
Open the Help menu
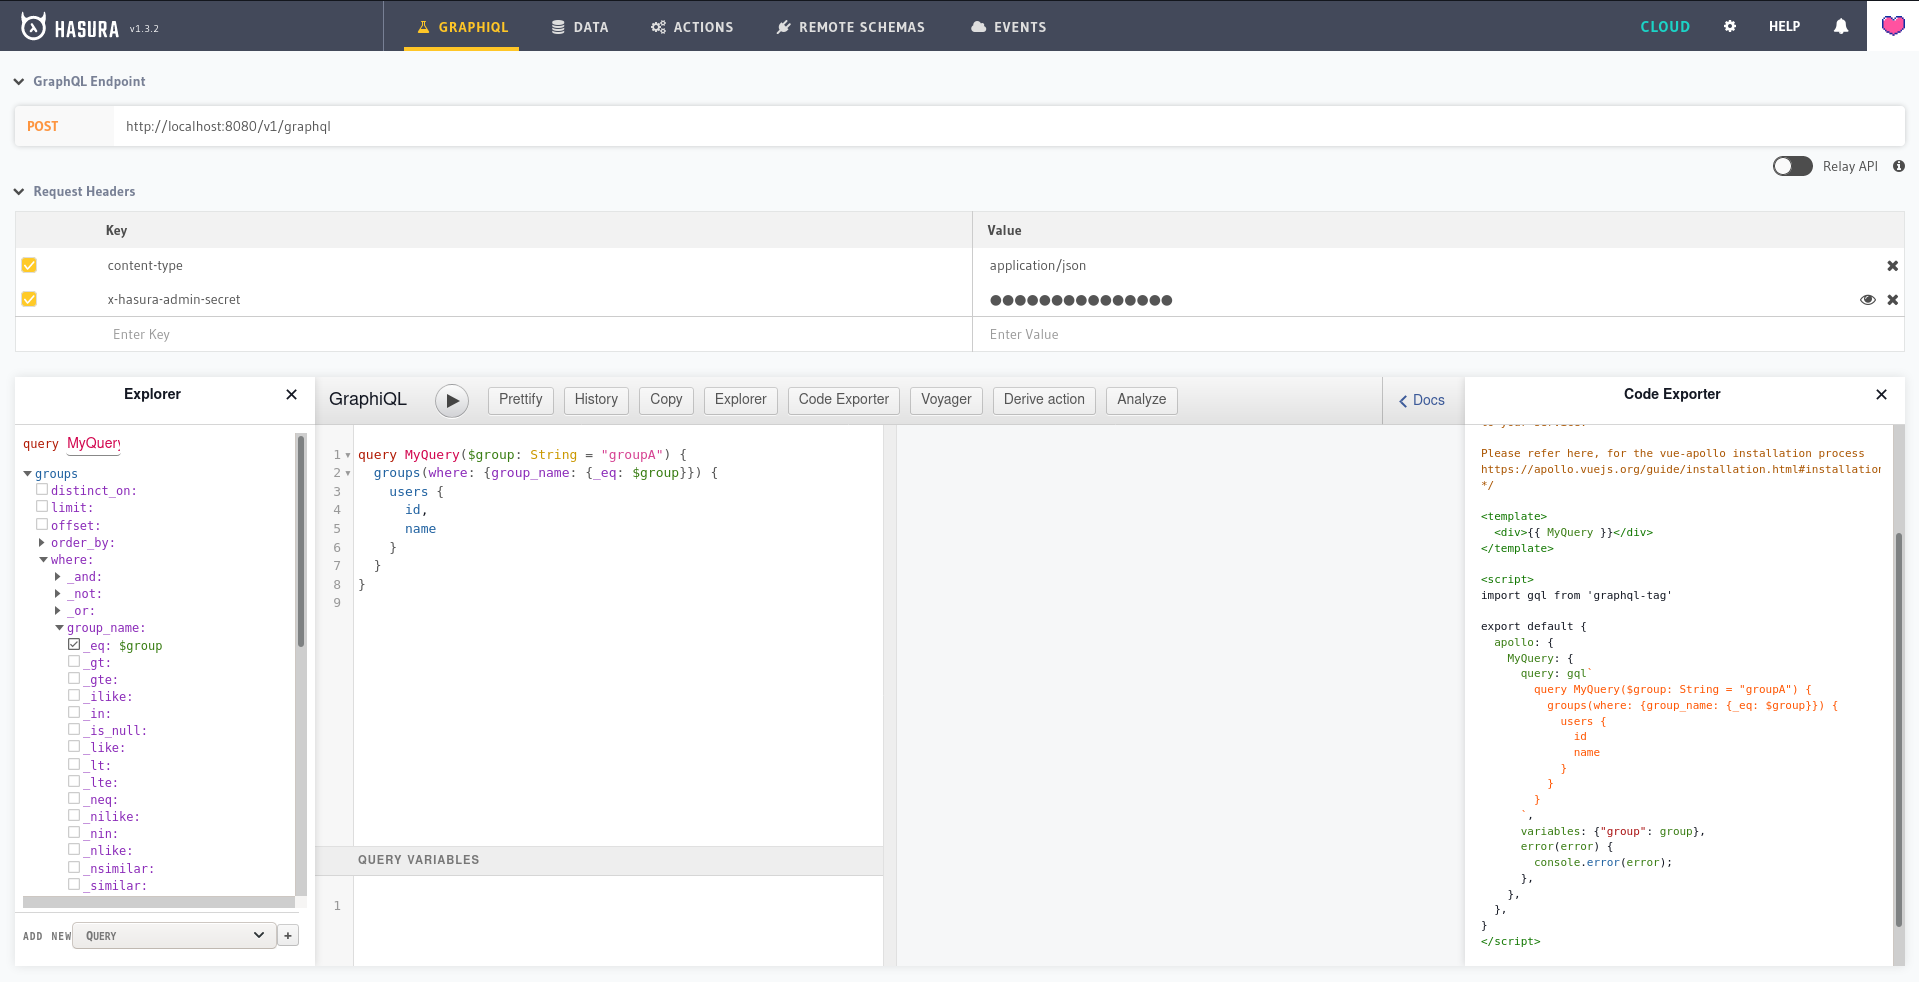1784,27
